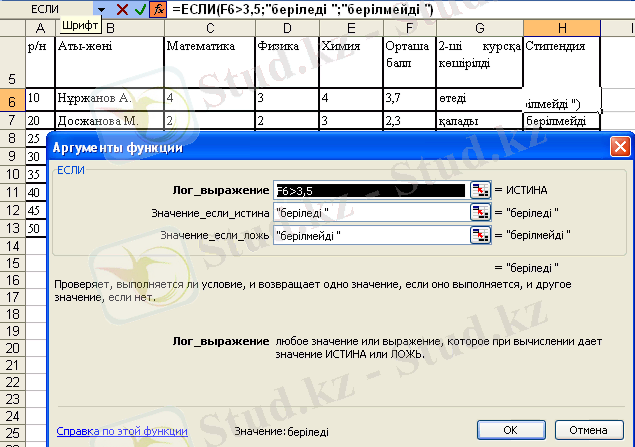635x447 pixels.
Task: Focus the Значение_если_ложь text field
Action: [368, 236]
